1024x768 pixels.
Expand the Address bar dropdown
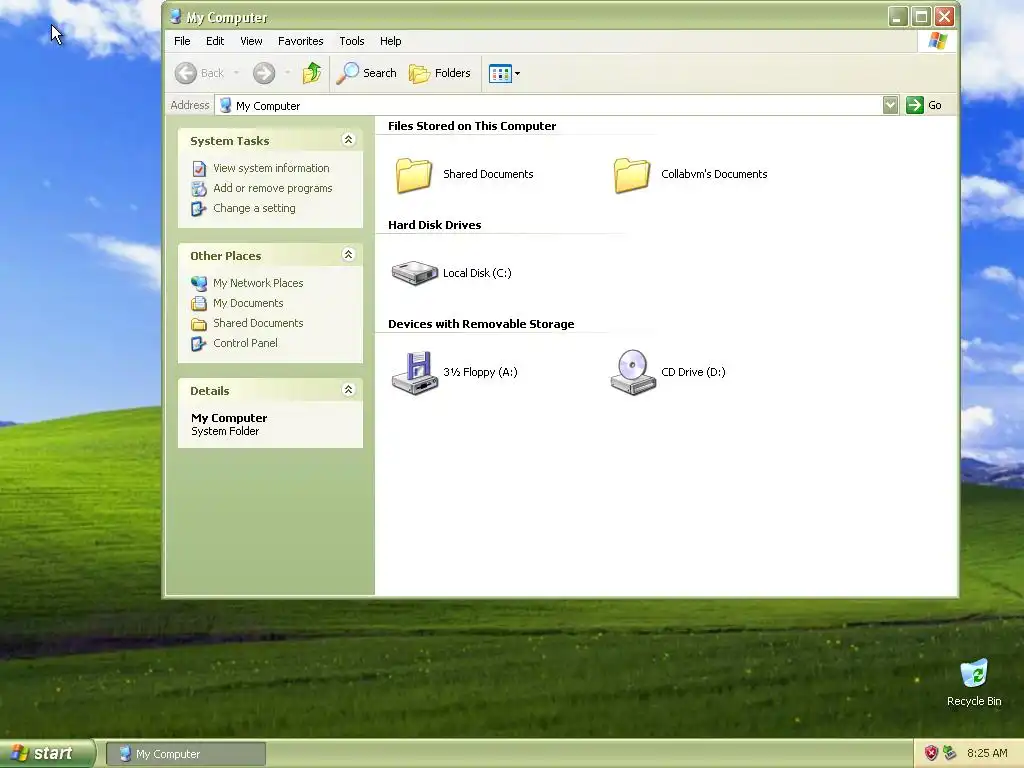pos(890,105)
